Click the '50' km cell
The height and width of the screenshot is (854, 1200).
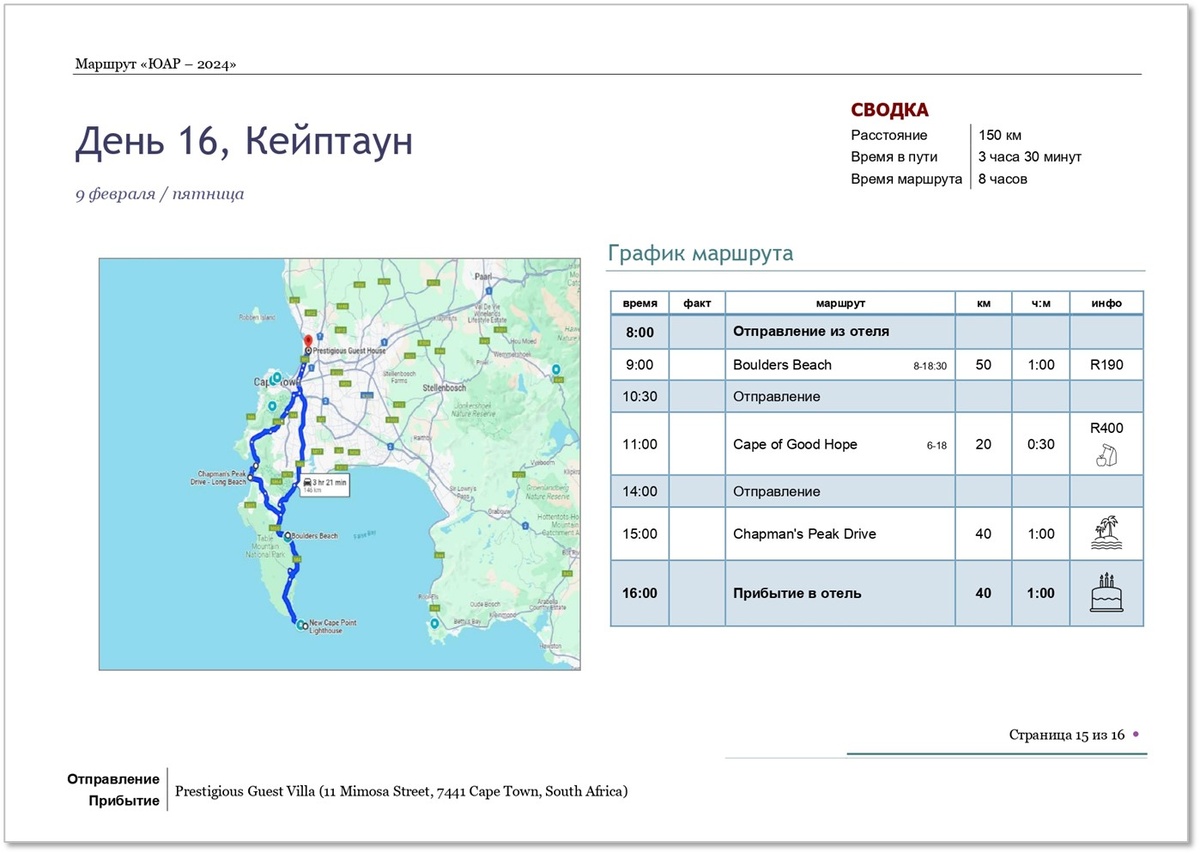[x=984, y=365]
